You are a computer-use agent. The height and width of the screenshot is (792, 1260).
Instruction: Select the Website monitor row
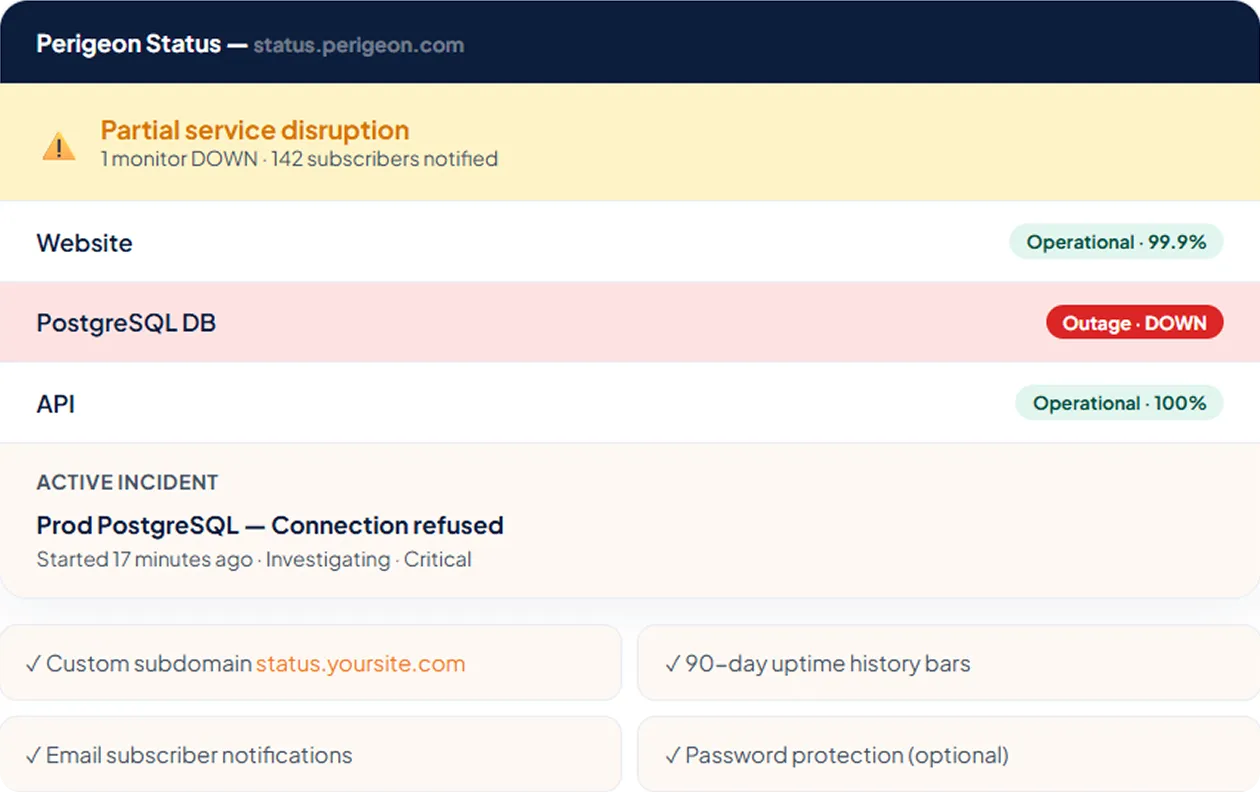click(x=630, y=242)
